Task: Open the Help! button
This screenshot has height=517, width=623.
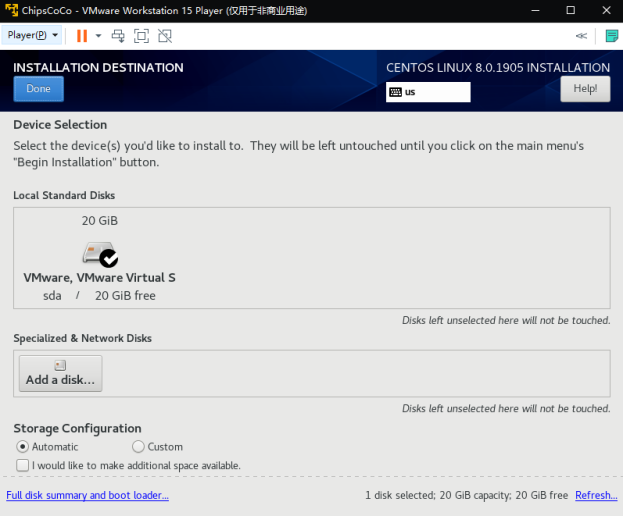Action: [x=585, y=89]
